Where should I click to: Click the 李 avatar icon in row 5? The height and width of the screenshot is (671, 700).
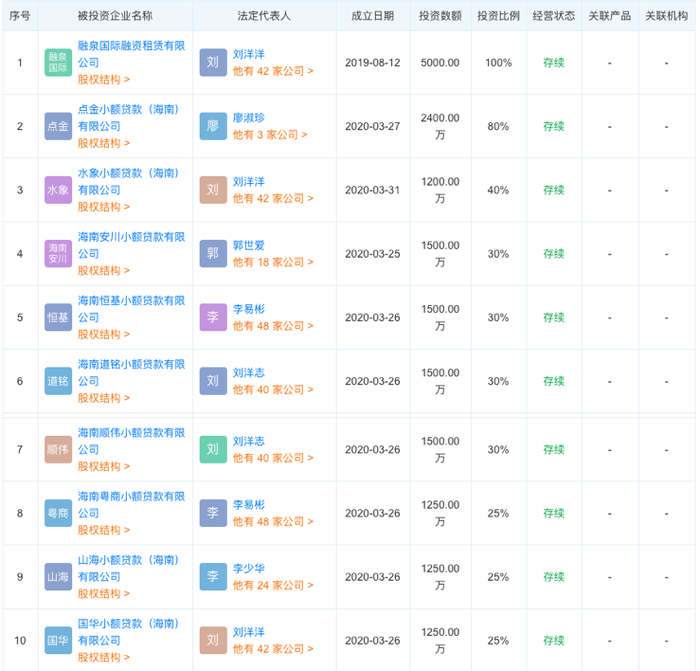tap(213, 317)
